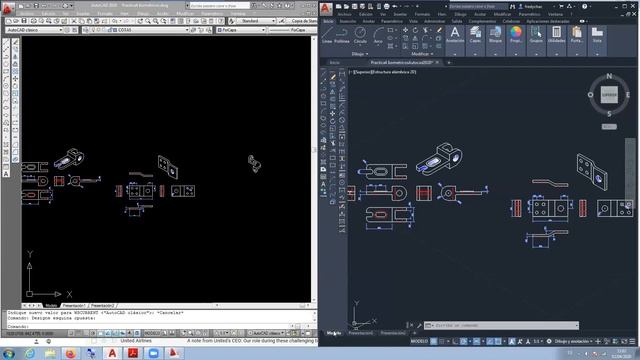Click the Save icon in left window toolbar
The image size is (640, 360).
pyautogui.click(x=24, y=21)
